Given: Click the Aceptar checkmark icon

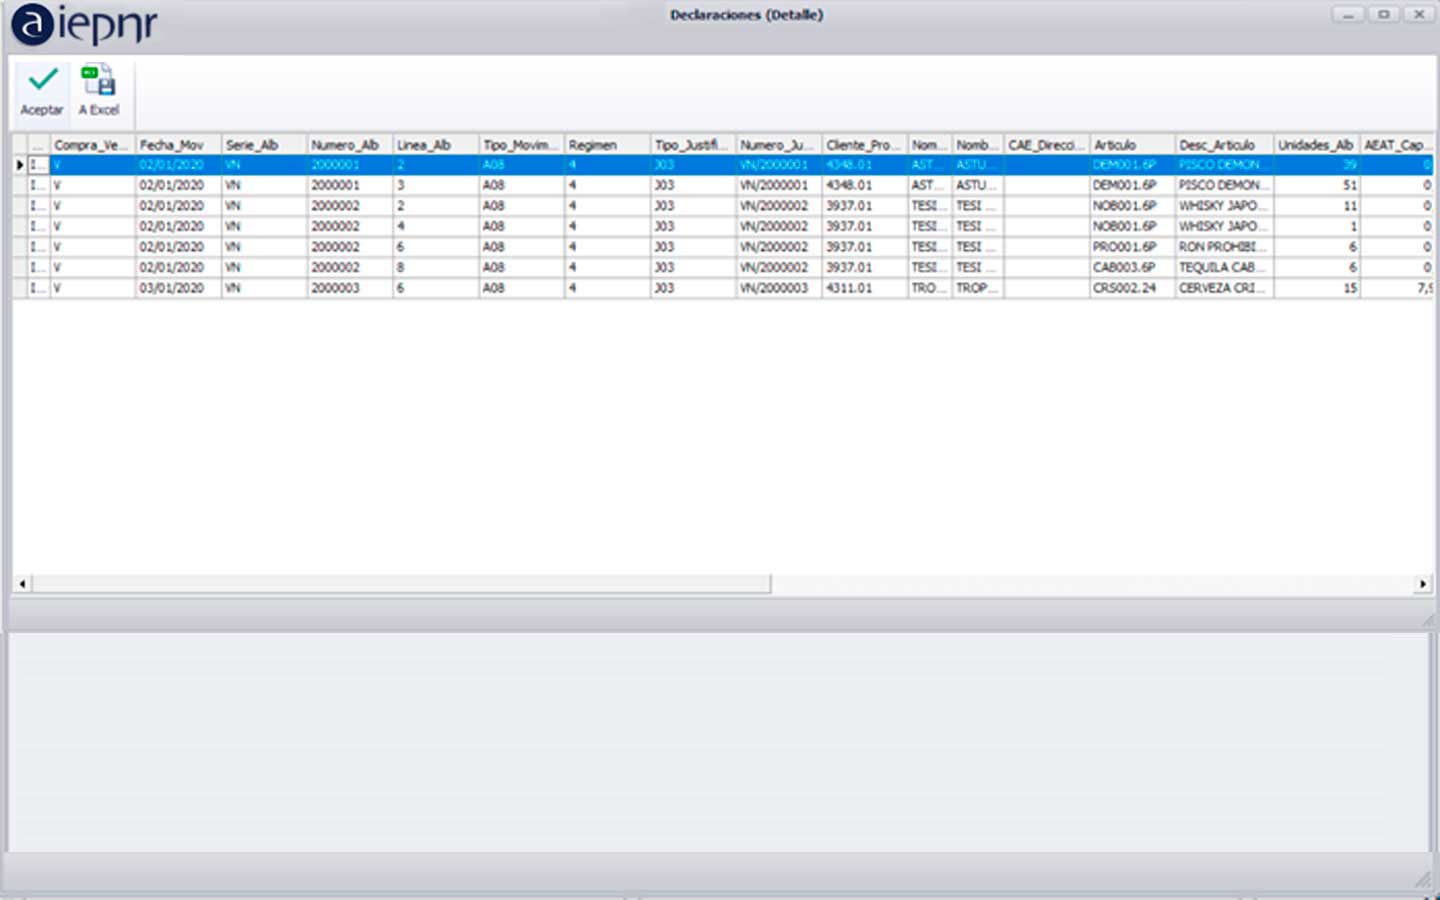Looking at the screenshot, I should (42, 80).
